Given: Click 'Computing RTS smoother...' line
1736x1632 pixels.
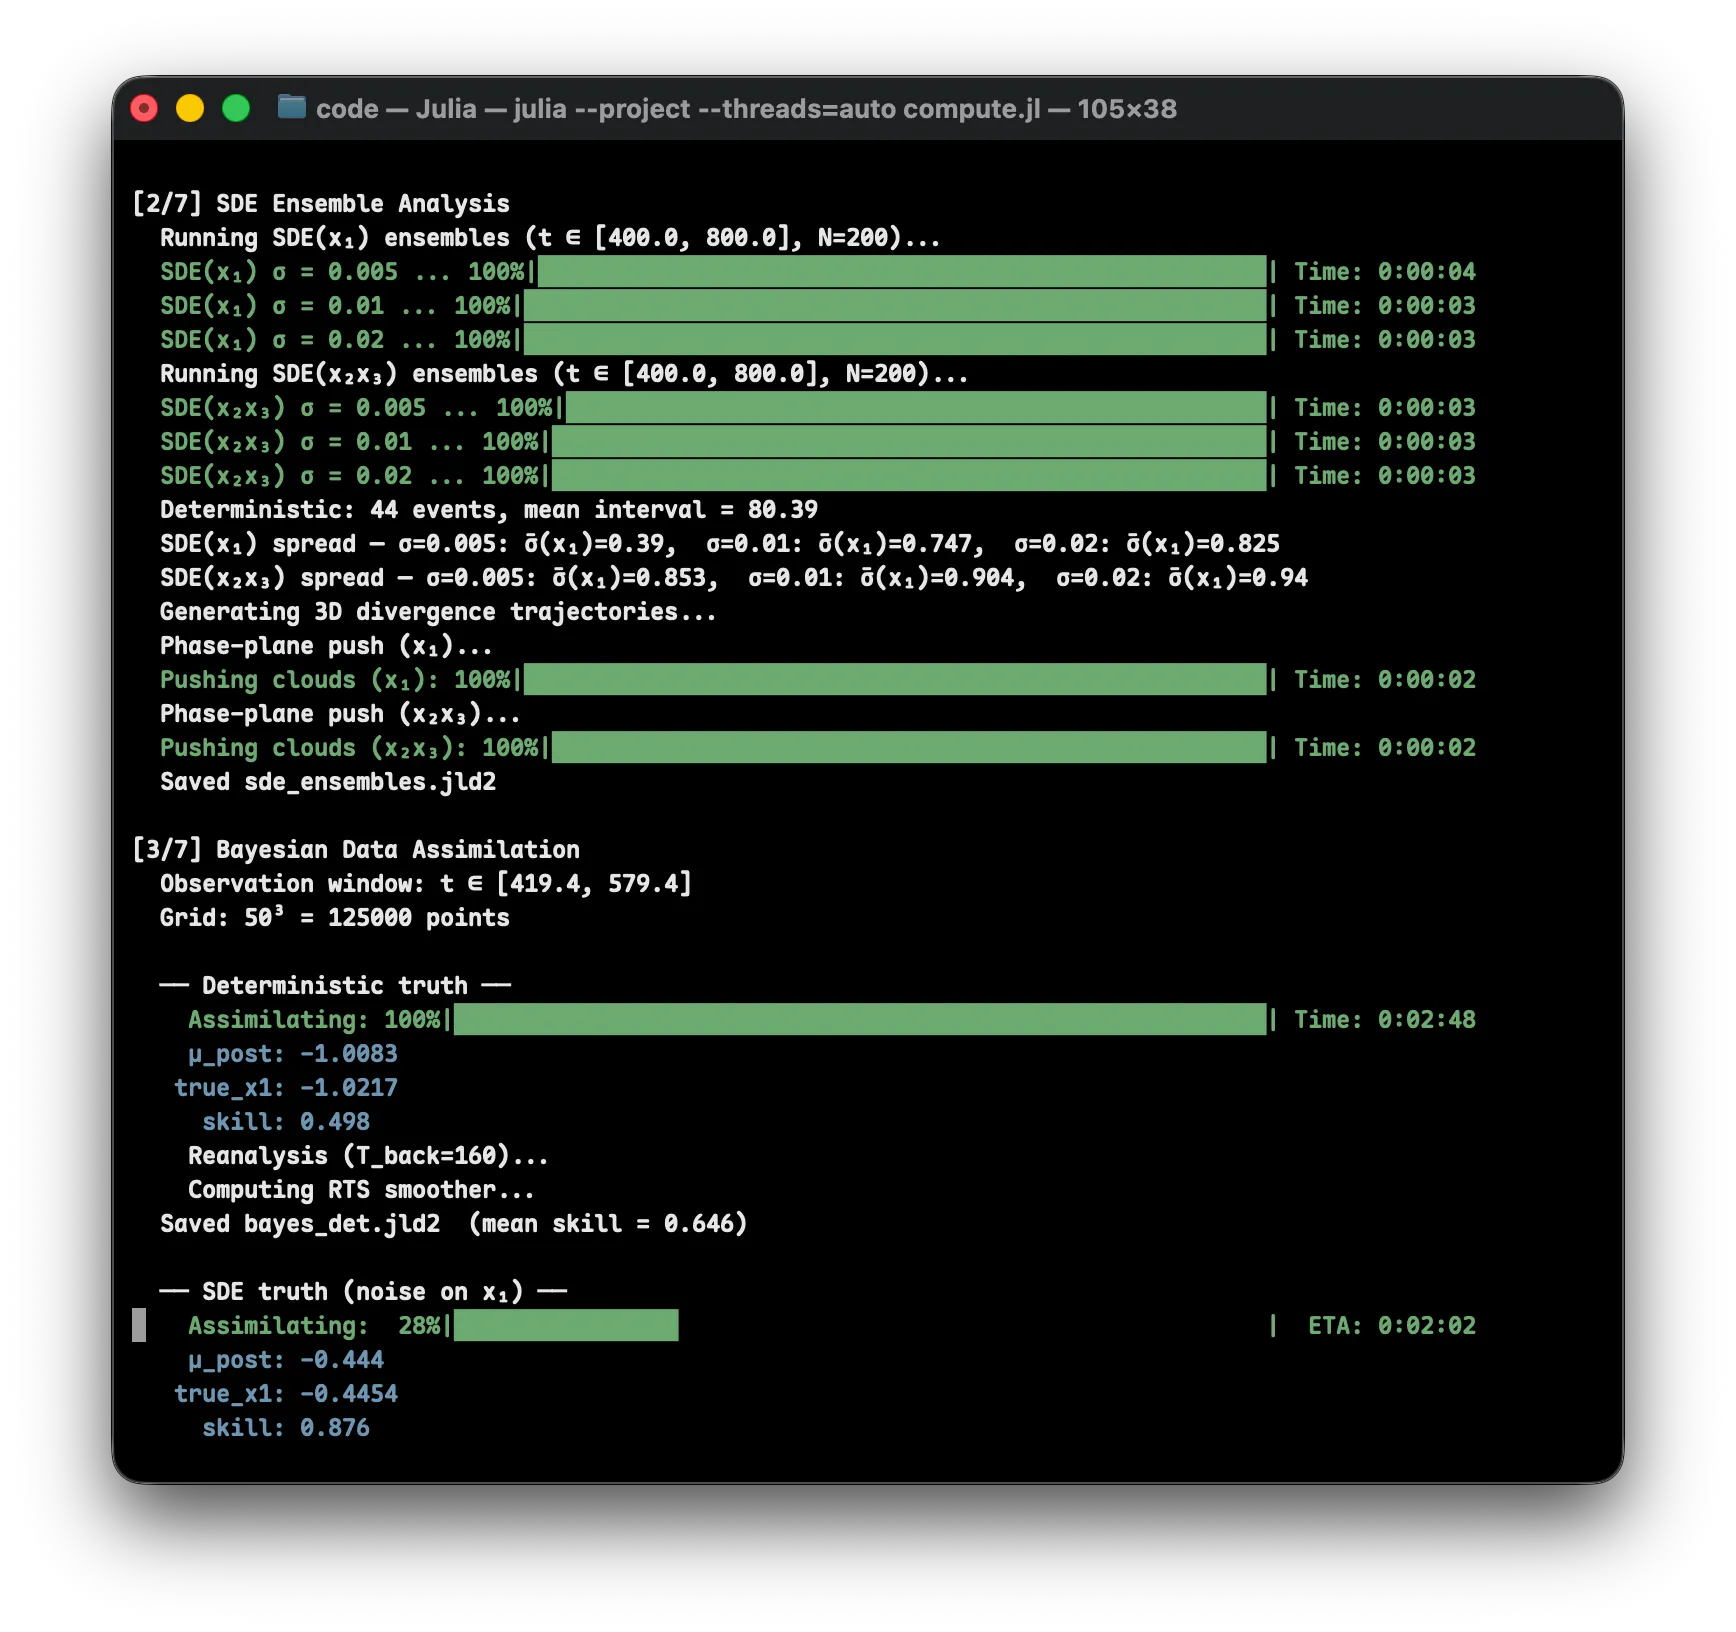Looking at the screenshot, I should 361,1190.
